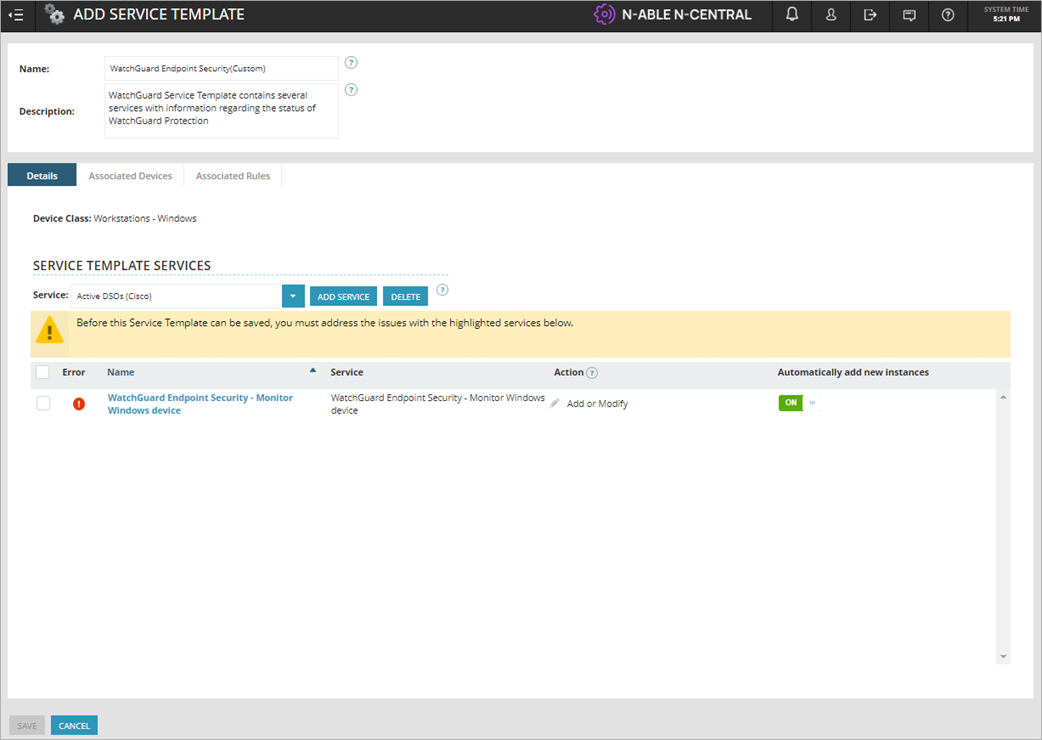The image size is (1042, 740).
Task: Switch to the Associated Devices tab
Action: click(x=130, y=175)
